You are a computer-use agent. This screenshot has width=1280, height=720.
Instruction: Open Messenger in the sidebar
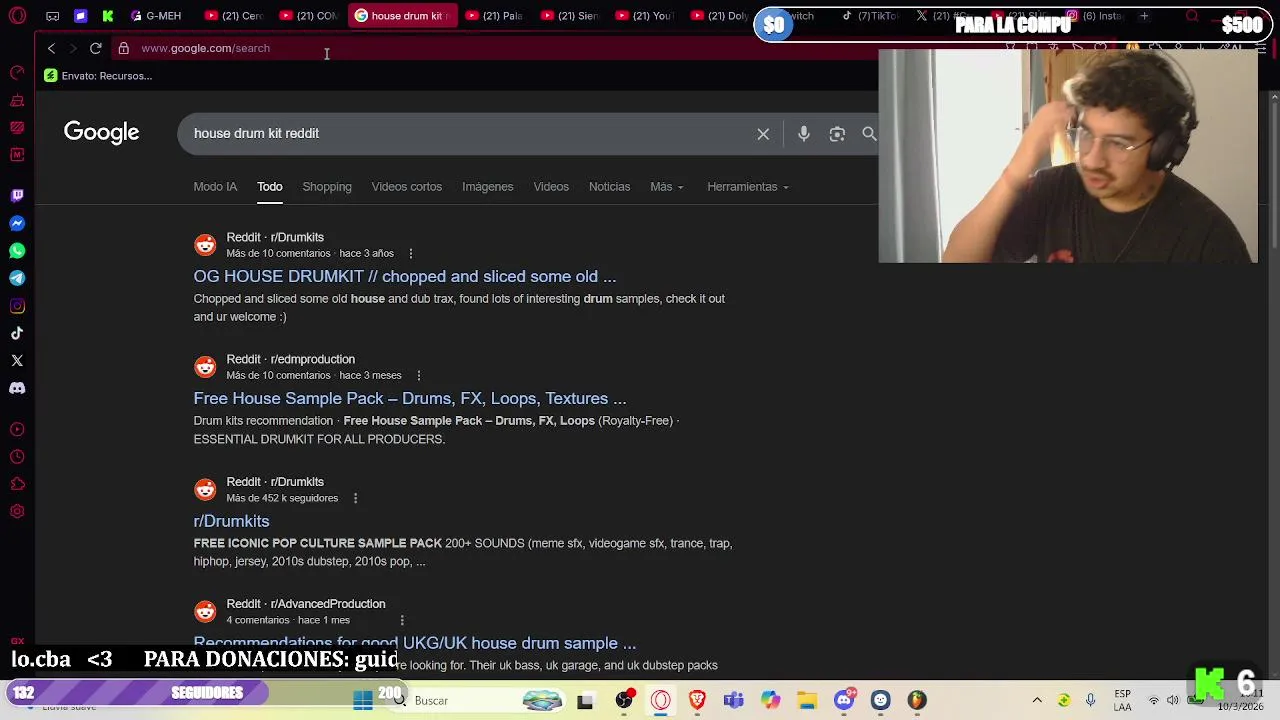[17, 223]
